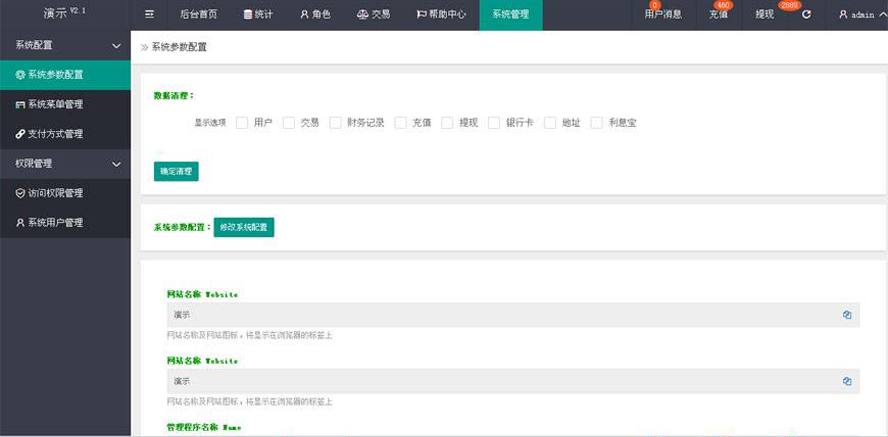888x437 pixels.
Task: Click the 修改系统配置 button
Action: [244, 227]
